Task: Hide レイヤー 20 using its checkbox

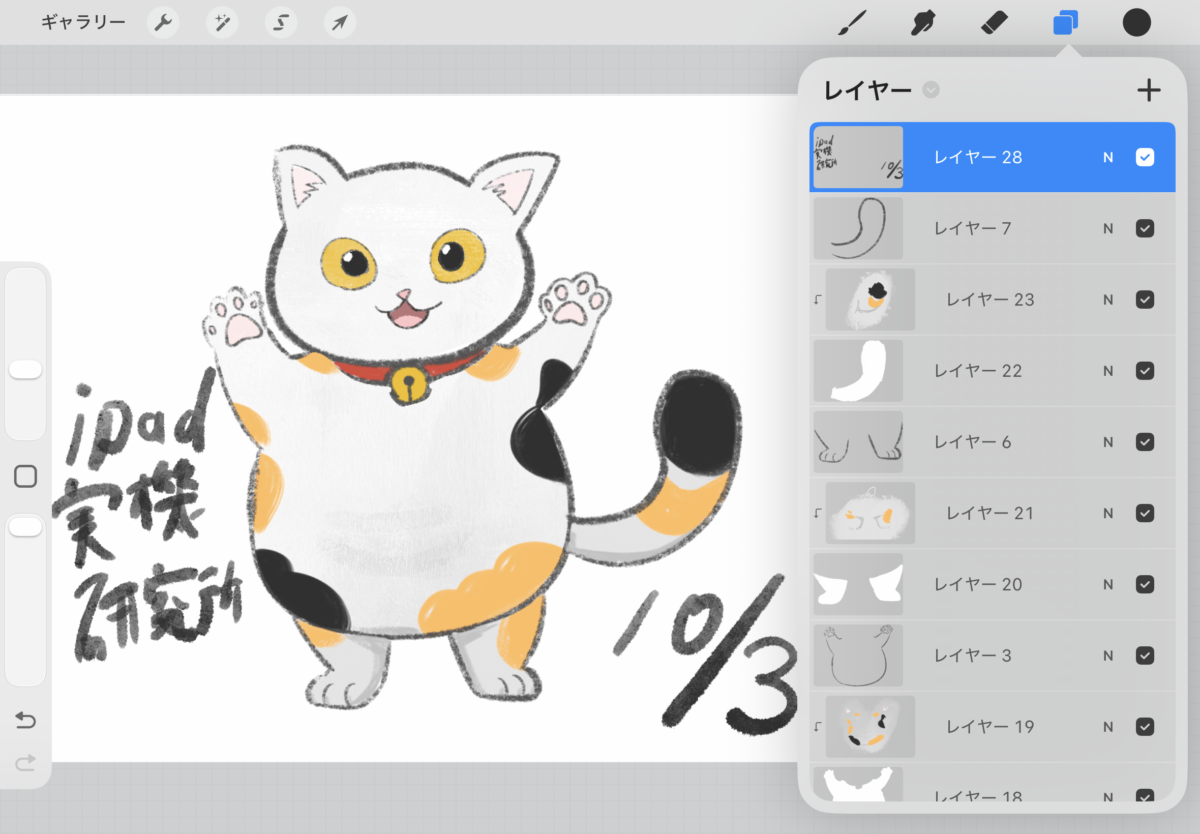Action: click(1145, 584)
